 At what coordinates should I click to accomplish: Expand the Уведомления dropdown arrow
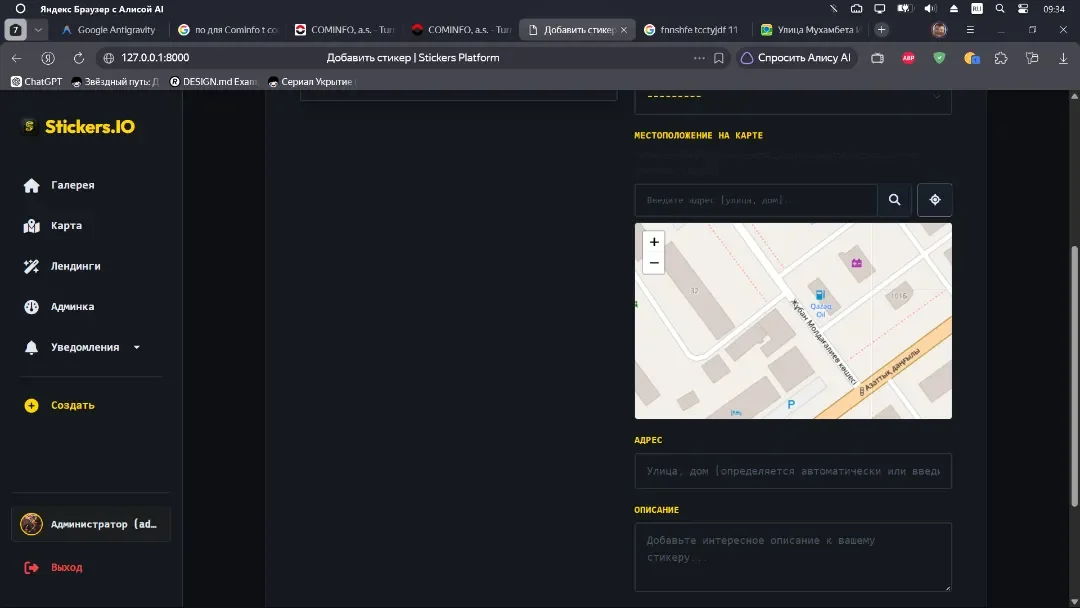136,347
